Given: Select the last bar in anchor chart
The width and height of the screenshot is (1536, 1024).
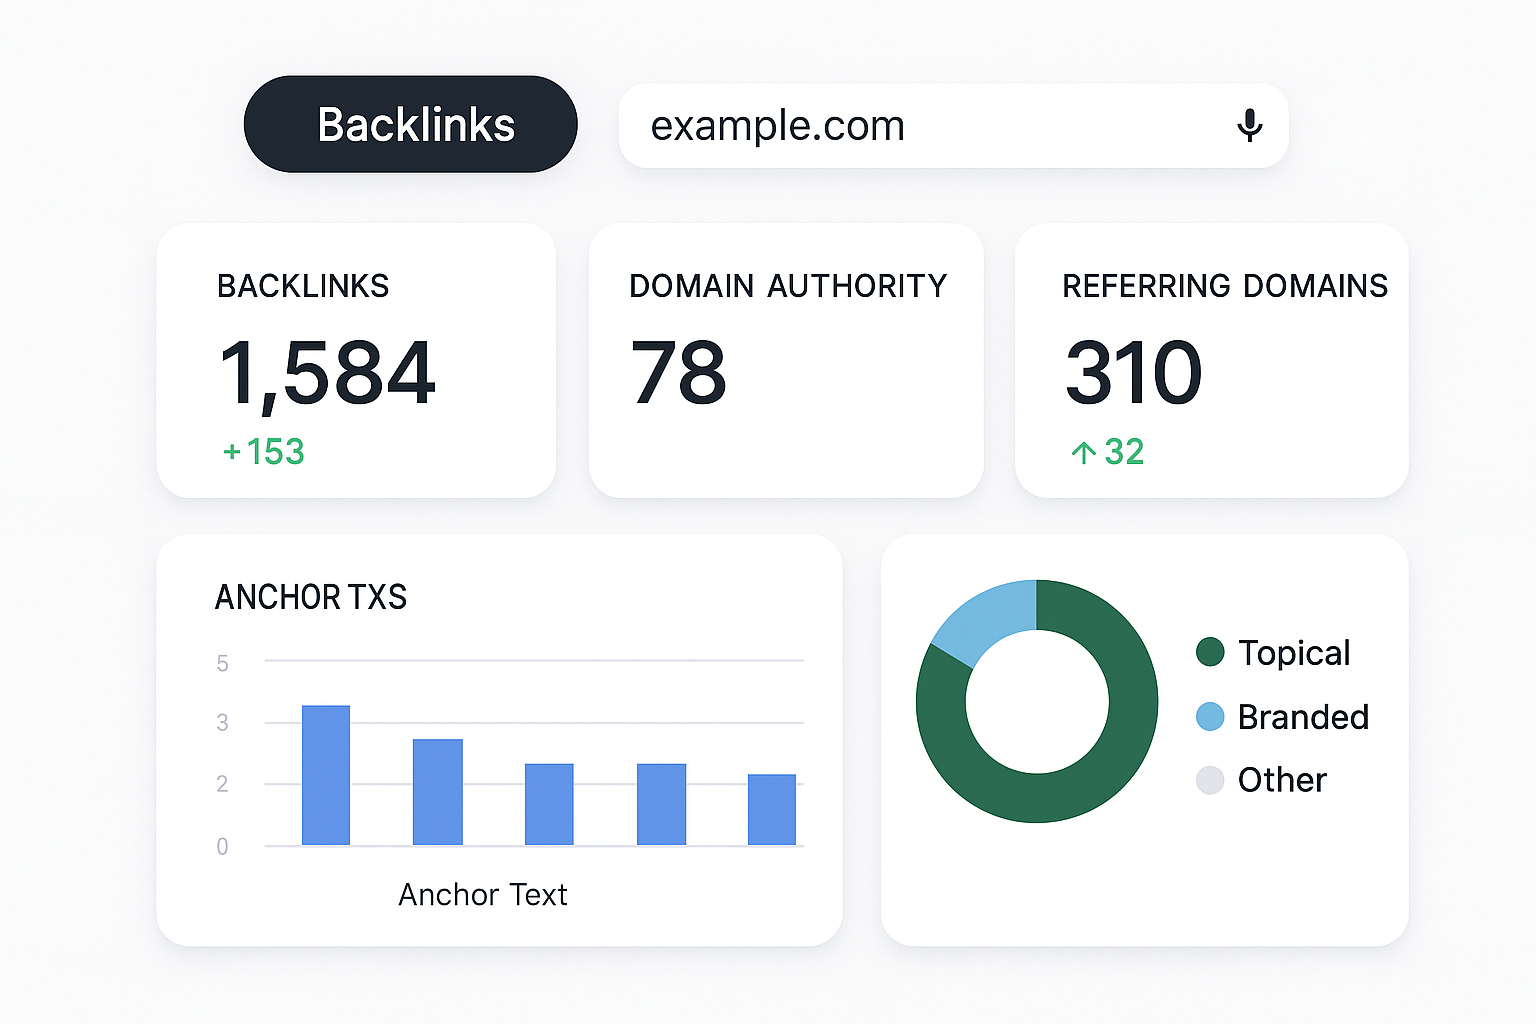Looking at the screenshot, I should (x=772, y=809).
